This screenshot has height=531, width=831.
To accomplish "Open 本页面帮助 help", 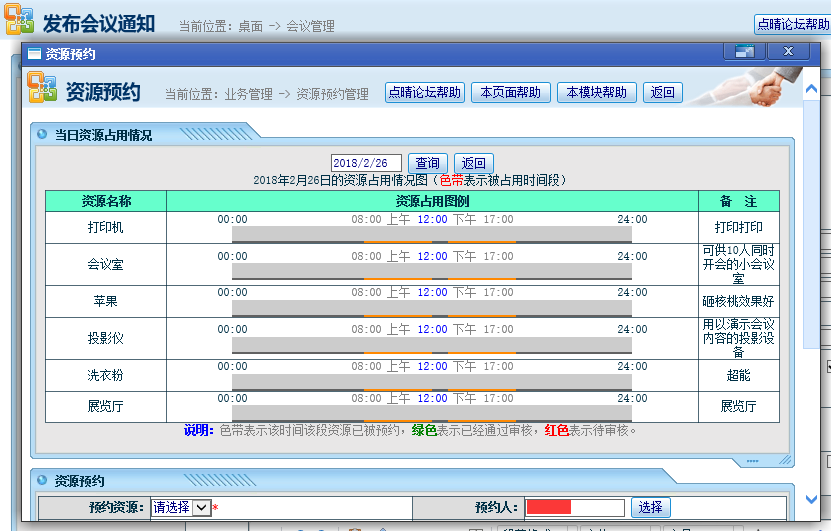I will tap(510, 93).
